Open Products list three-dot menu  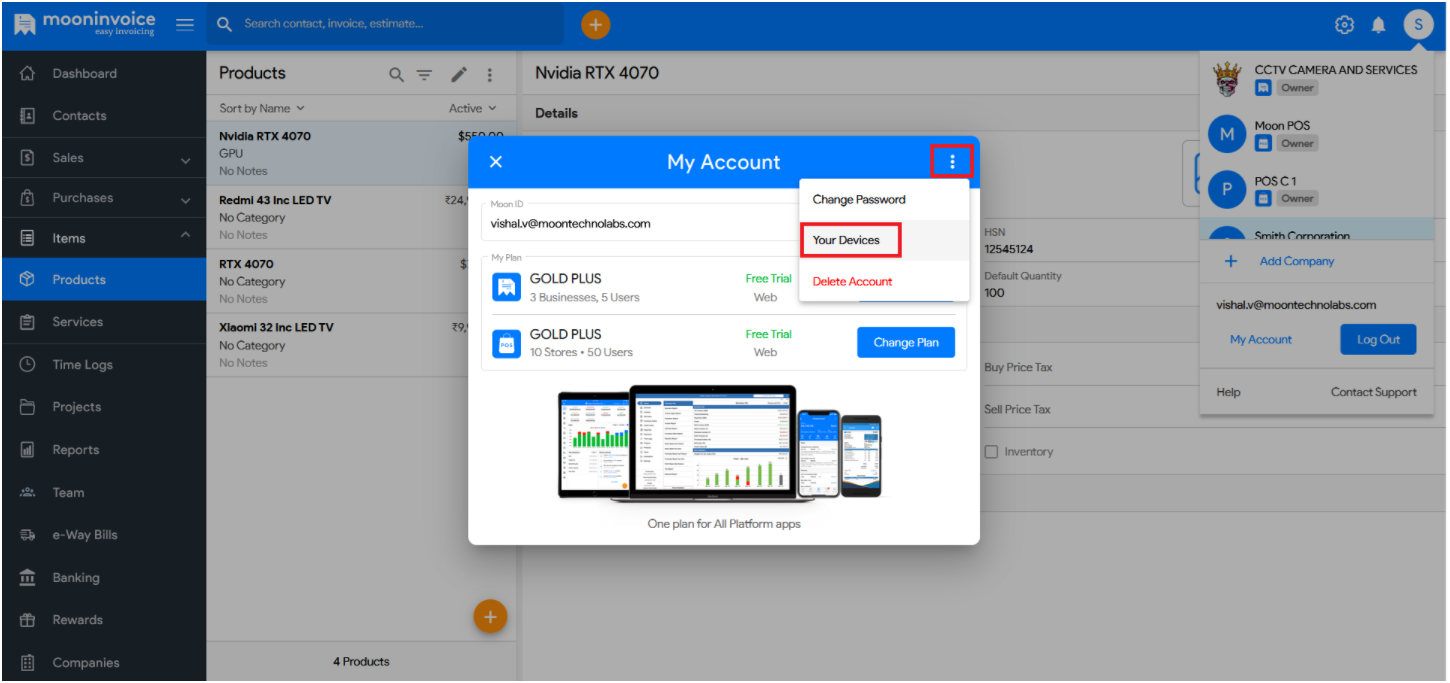pos(490,74)
